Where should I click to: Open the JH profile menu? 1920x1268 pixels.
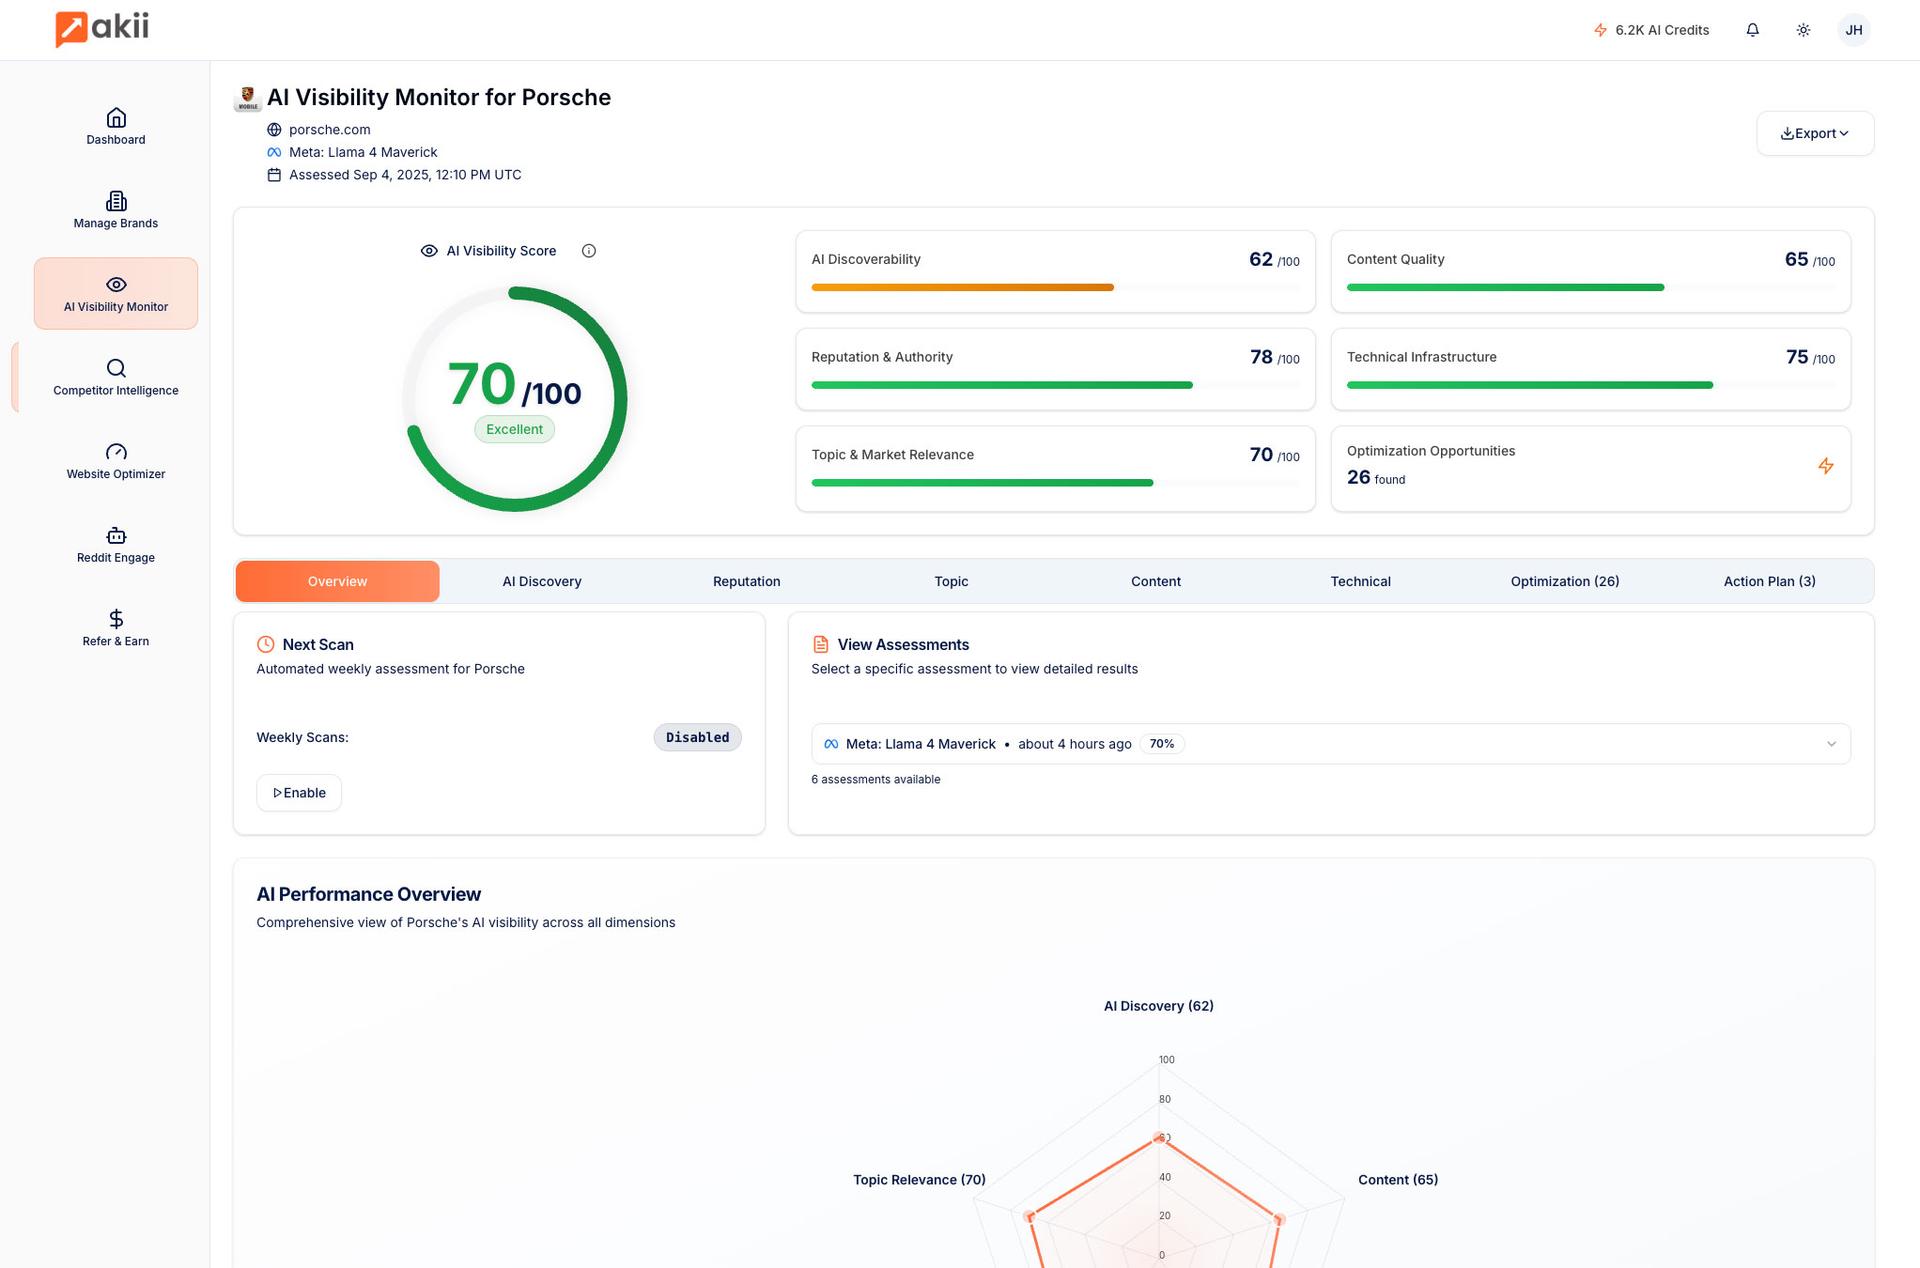coord(1854,29)
